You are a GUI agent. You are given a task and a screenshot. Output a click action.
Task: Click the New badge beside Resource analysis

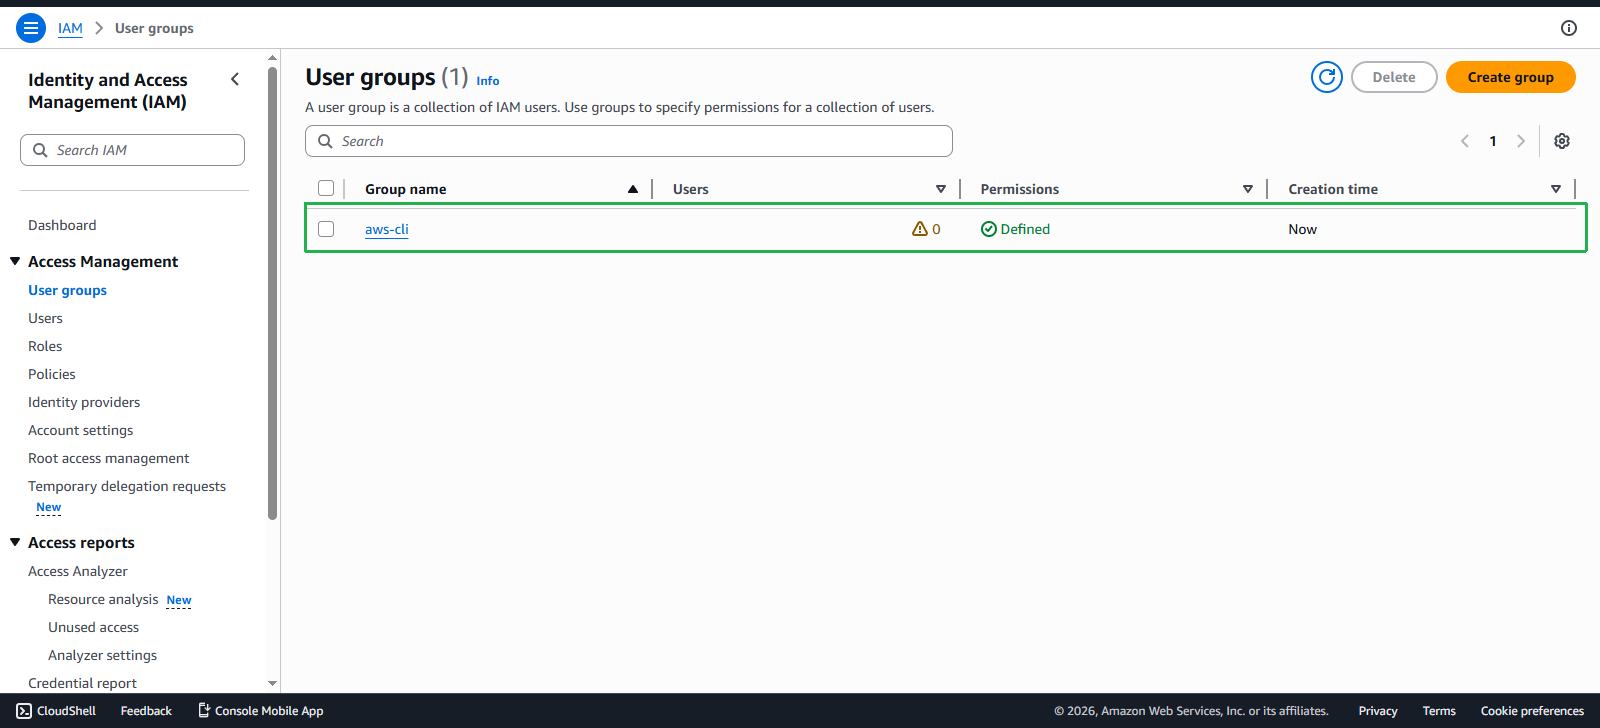click(x=179, y=600)
